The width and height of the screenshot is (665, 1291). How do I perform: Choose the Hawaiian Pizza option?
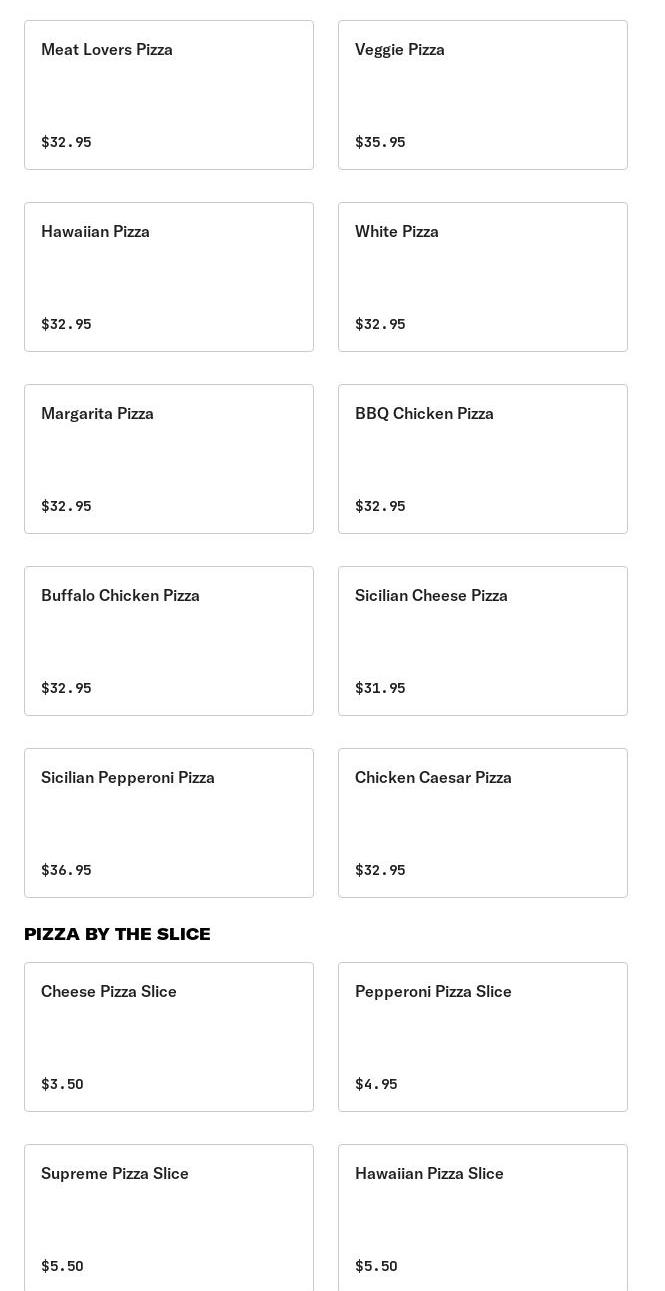point(168,276)
